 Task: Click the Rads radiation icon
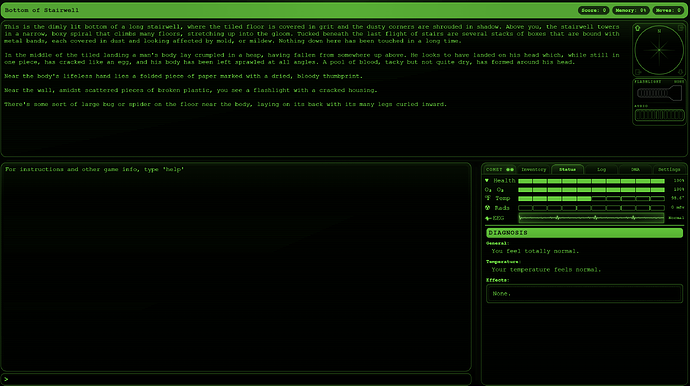click(x=488, y=208)
